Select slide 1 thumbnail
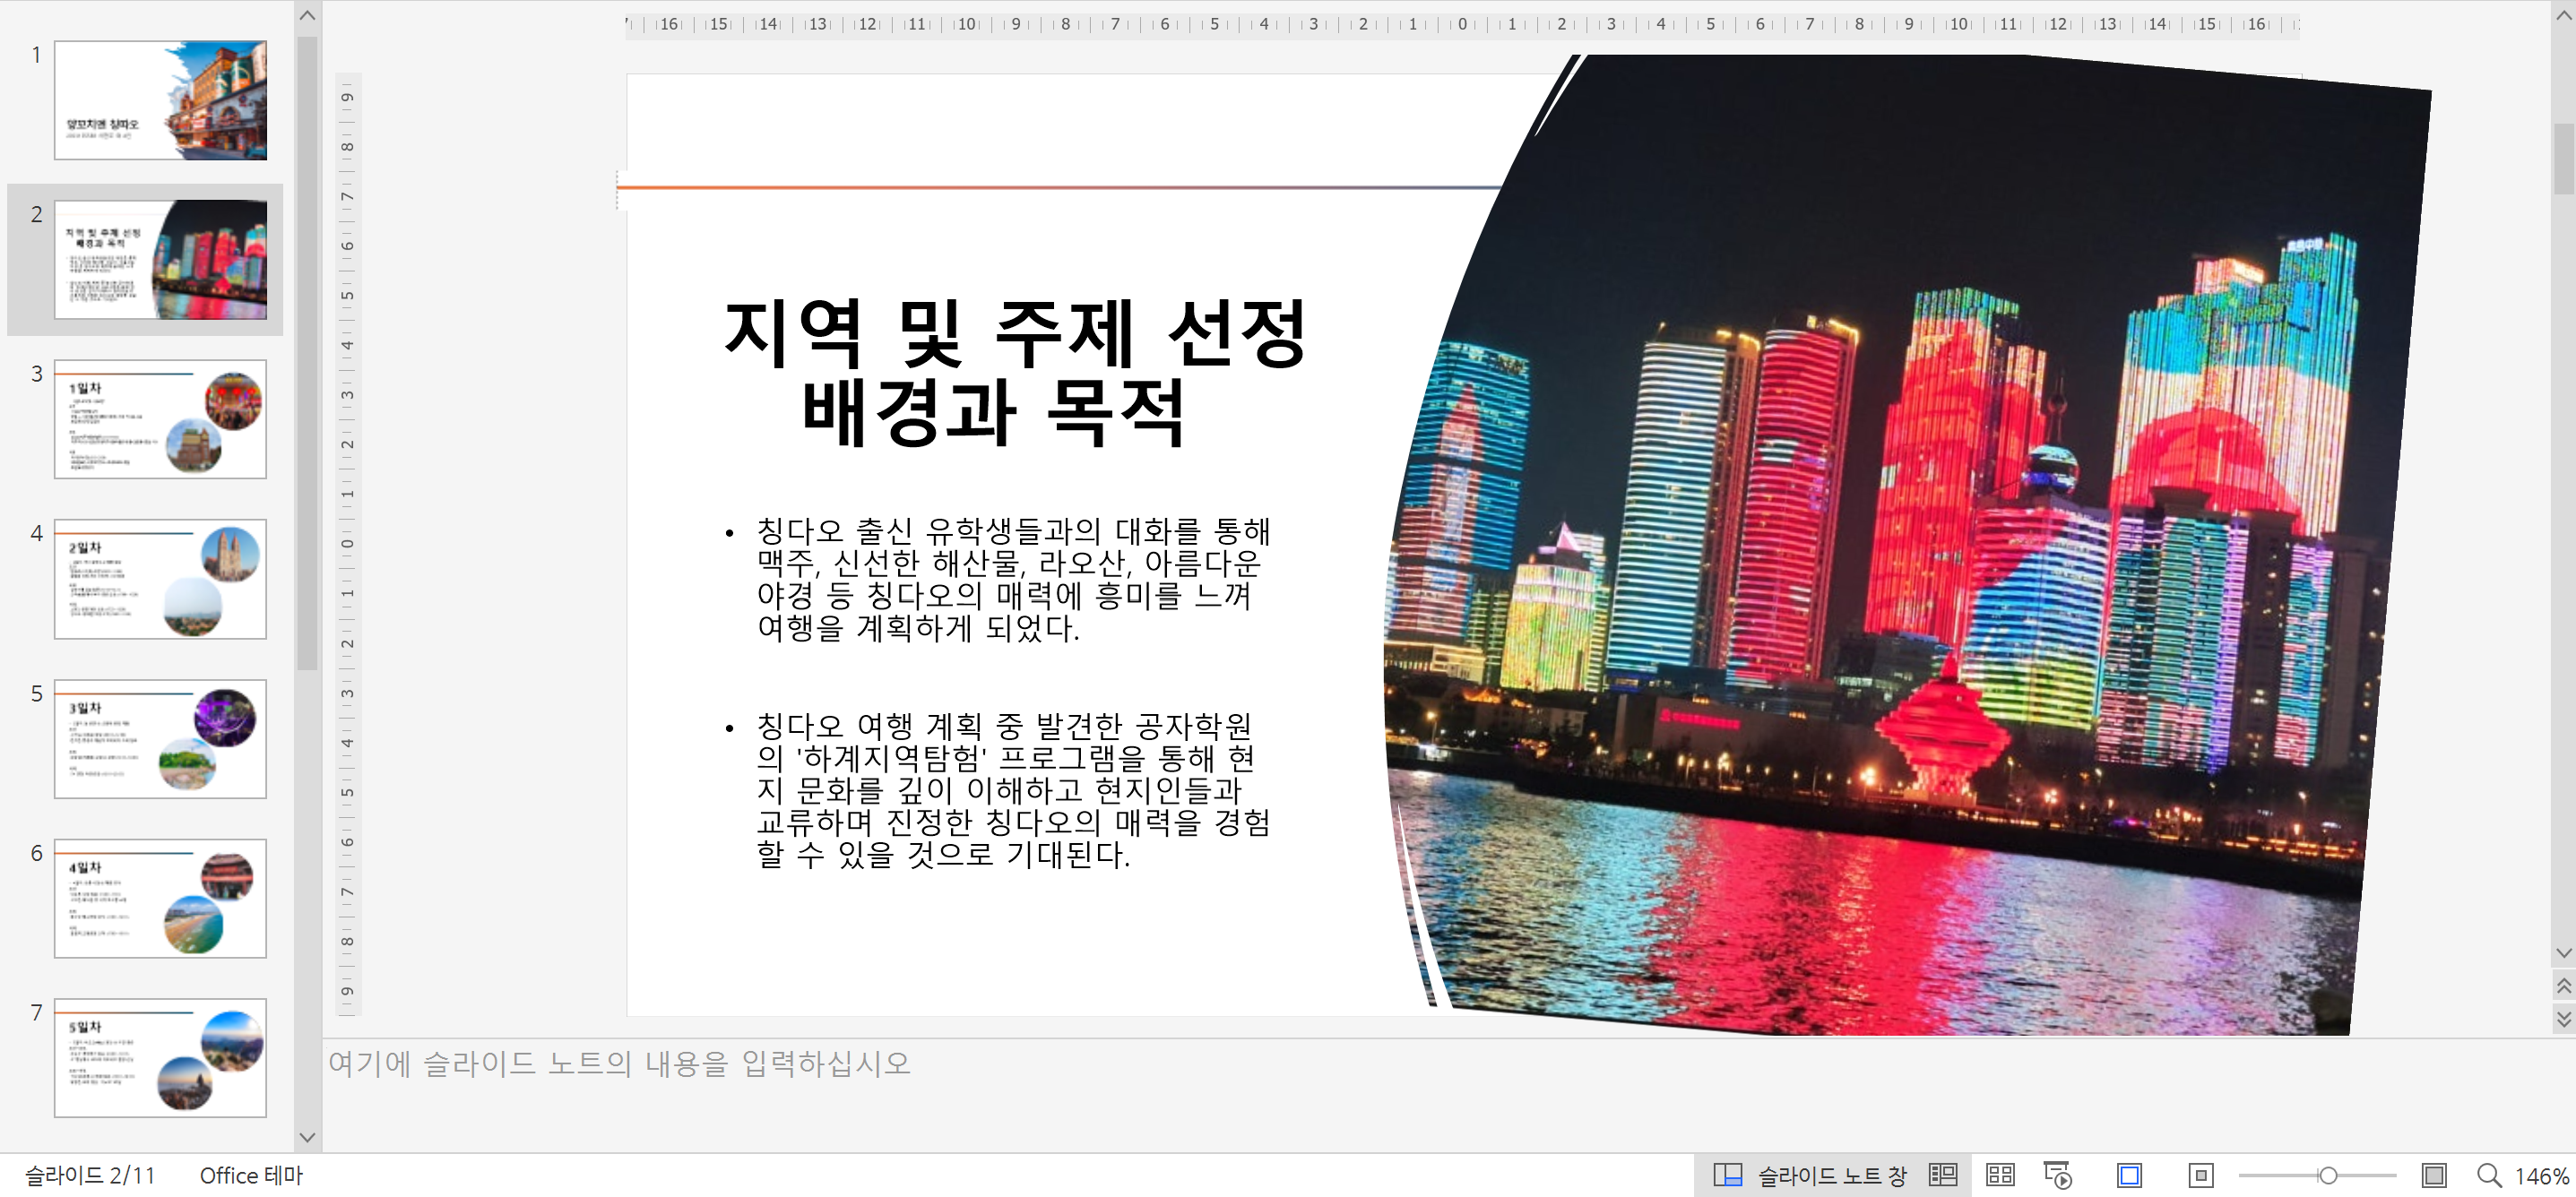2576x1197 pixels. 160,100
